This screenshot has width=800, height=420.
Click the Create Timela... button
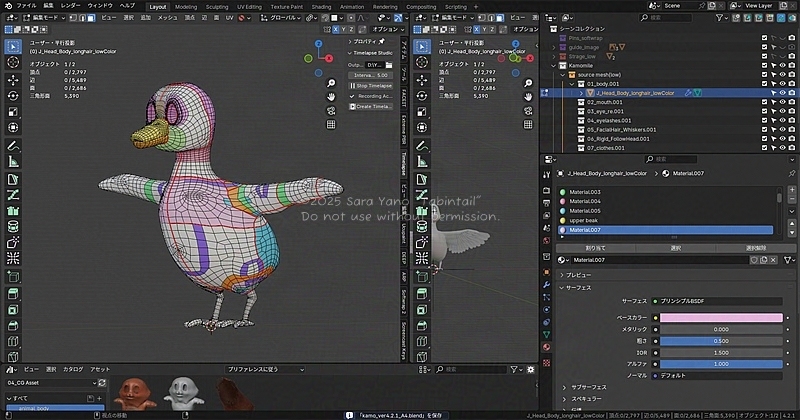click(371, 106)
